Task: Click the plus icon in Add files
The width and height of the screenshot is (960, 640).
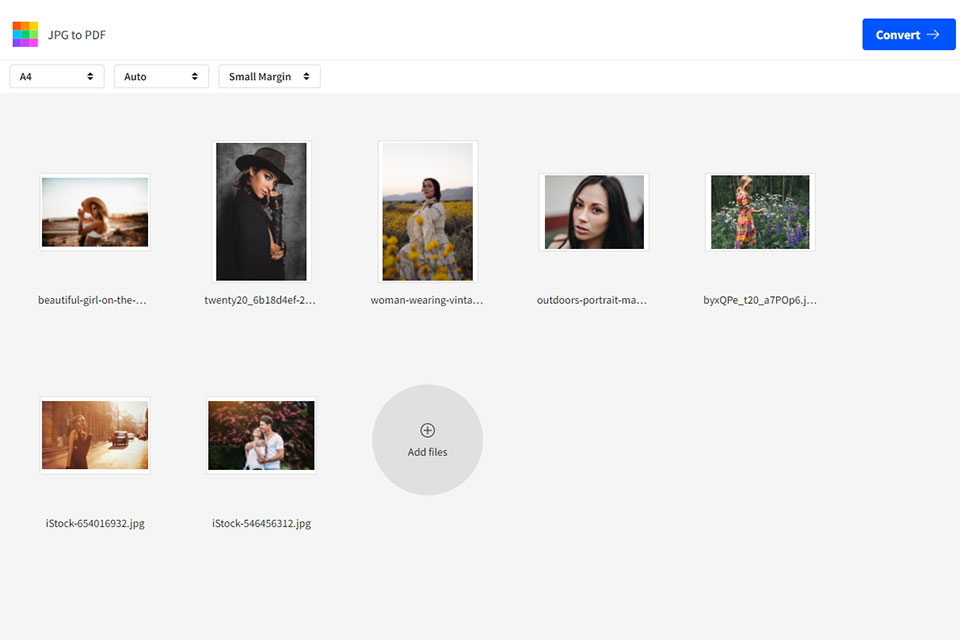Action: 427,430
